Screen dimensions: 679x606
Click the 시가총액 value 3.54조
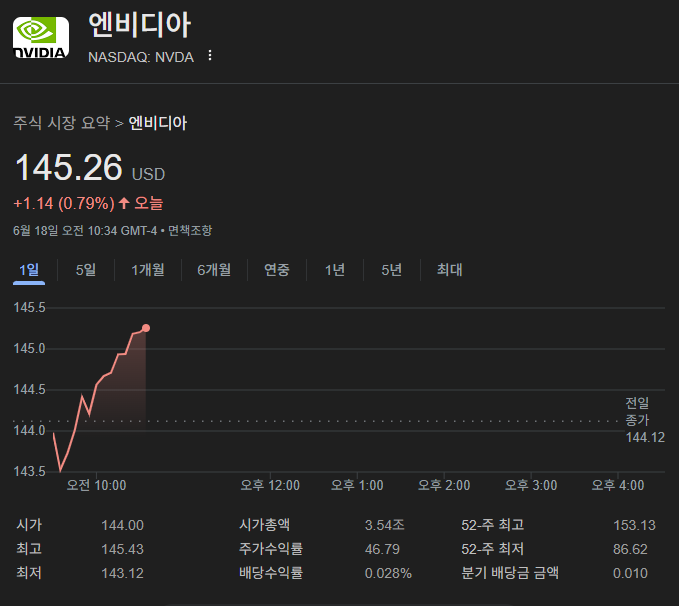point(385,525)
